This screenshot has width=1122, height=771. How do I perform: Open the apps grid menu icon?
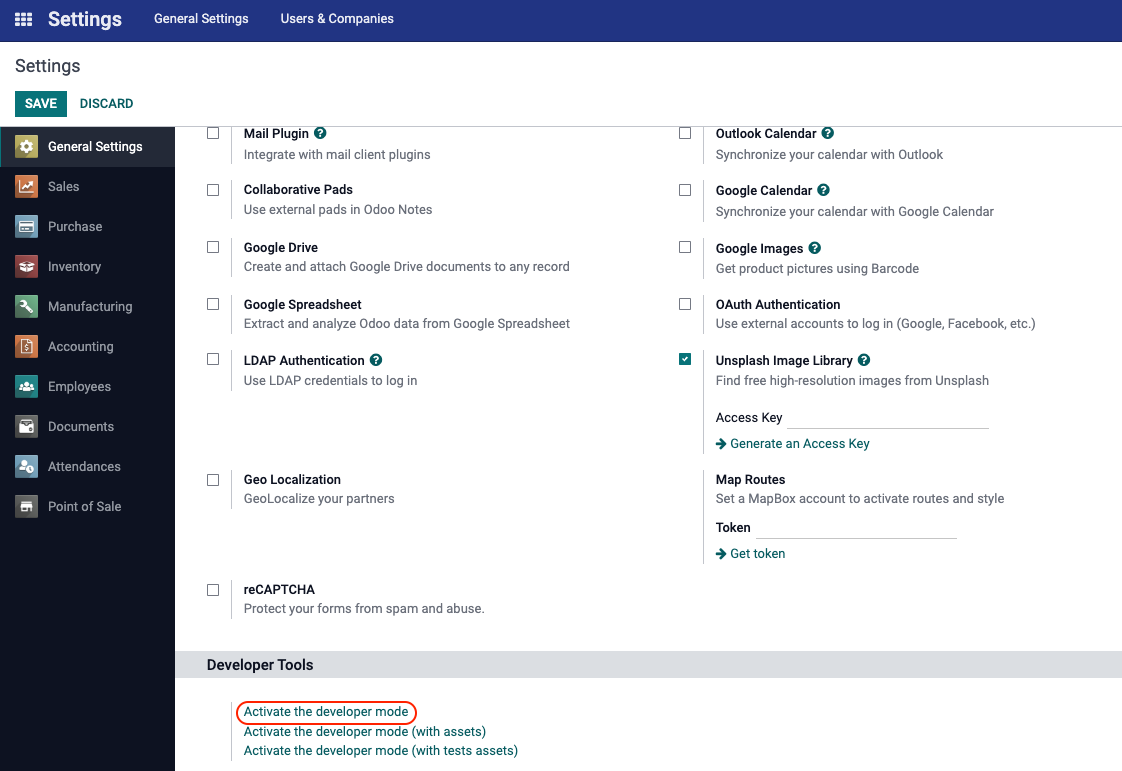(x=23, y=19)
